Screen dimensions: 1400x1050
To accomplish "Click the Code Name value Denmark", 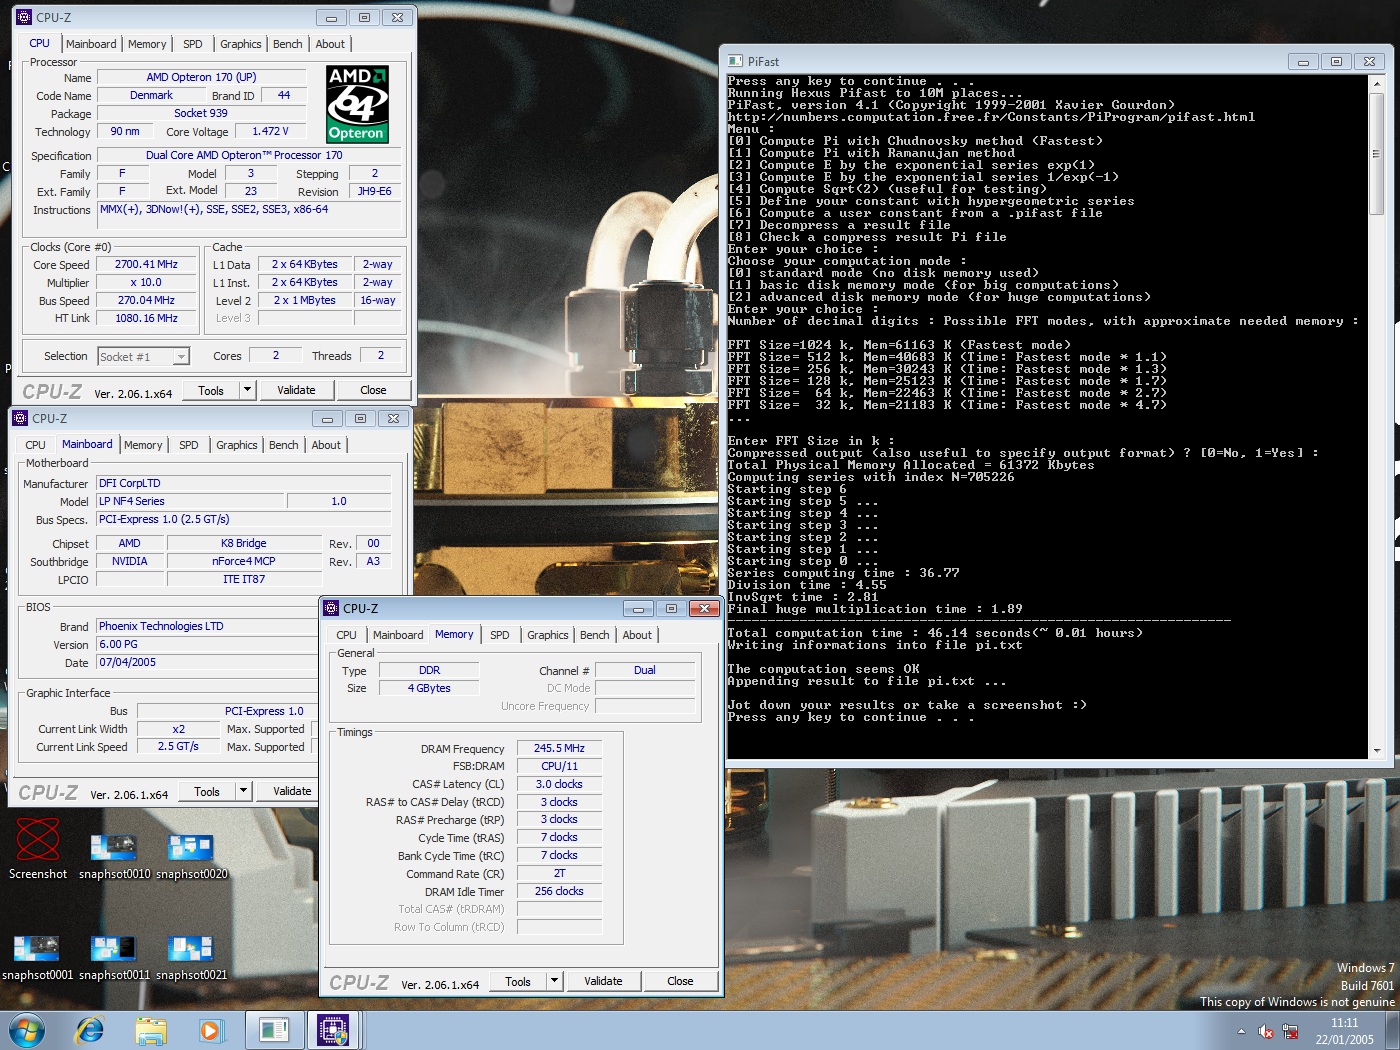I will (151, 95).
